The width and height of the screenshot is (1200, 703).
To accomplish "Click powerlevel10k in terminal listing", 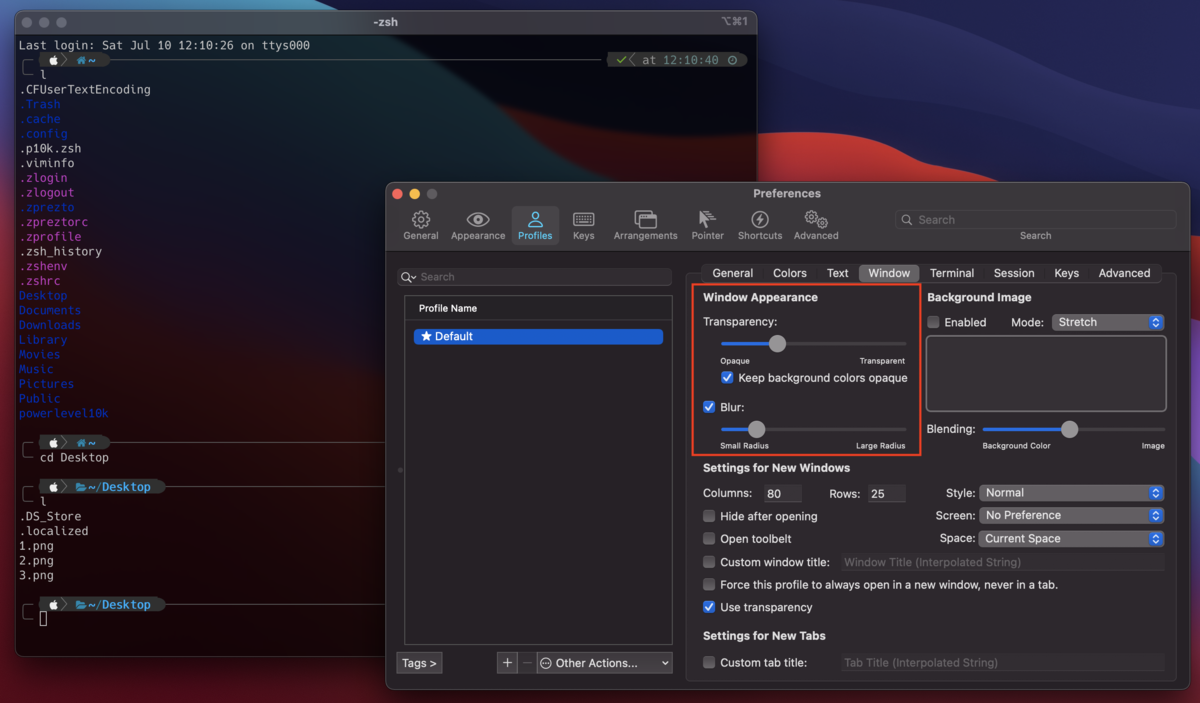I will coord(63,413).
